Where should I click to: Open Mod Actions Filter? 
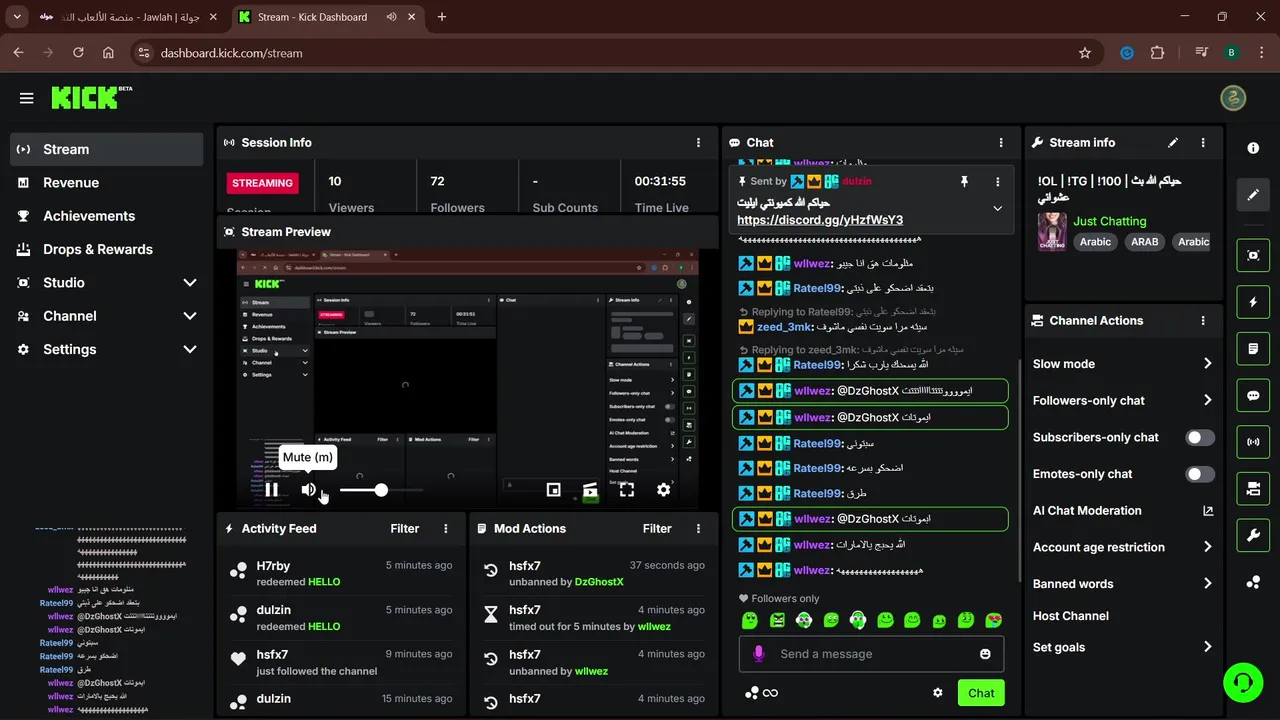point(657,529)
